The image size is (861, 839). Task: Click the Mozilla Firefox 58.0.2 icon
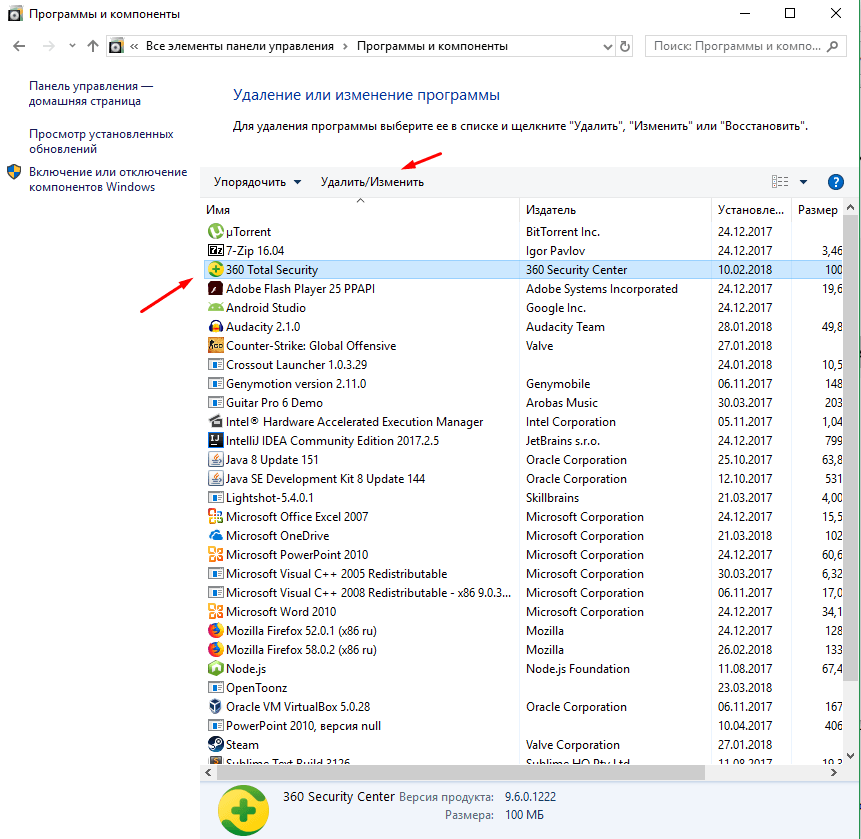click(x=215, y=650)
